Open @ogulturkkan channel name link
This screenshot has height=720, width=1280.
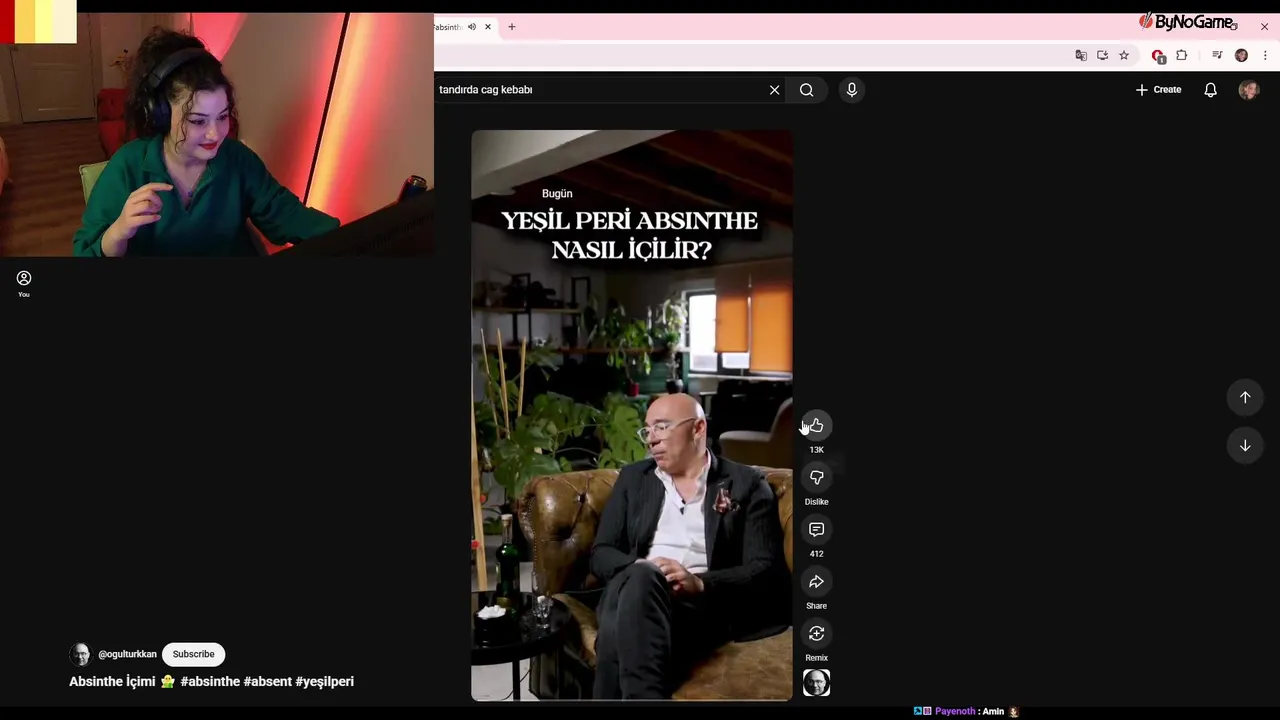point(127,654)
